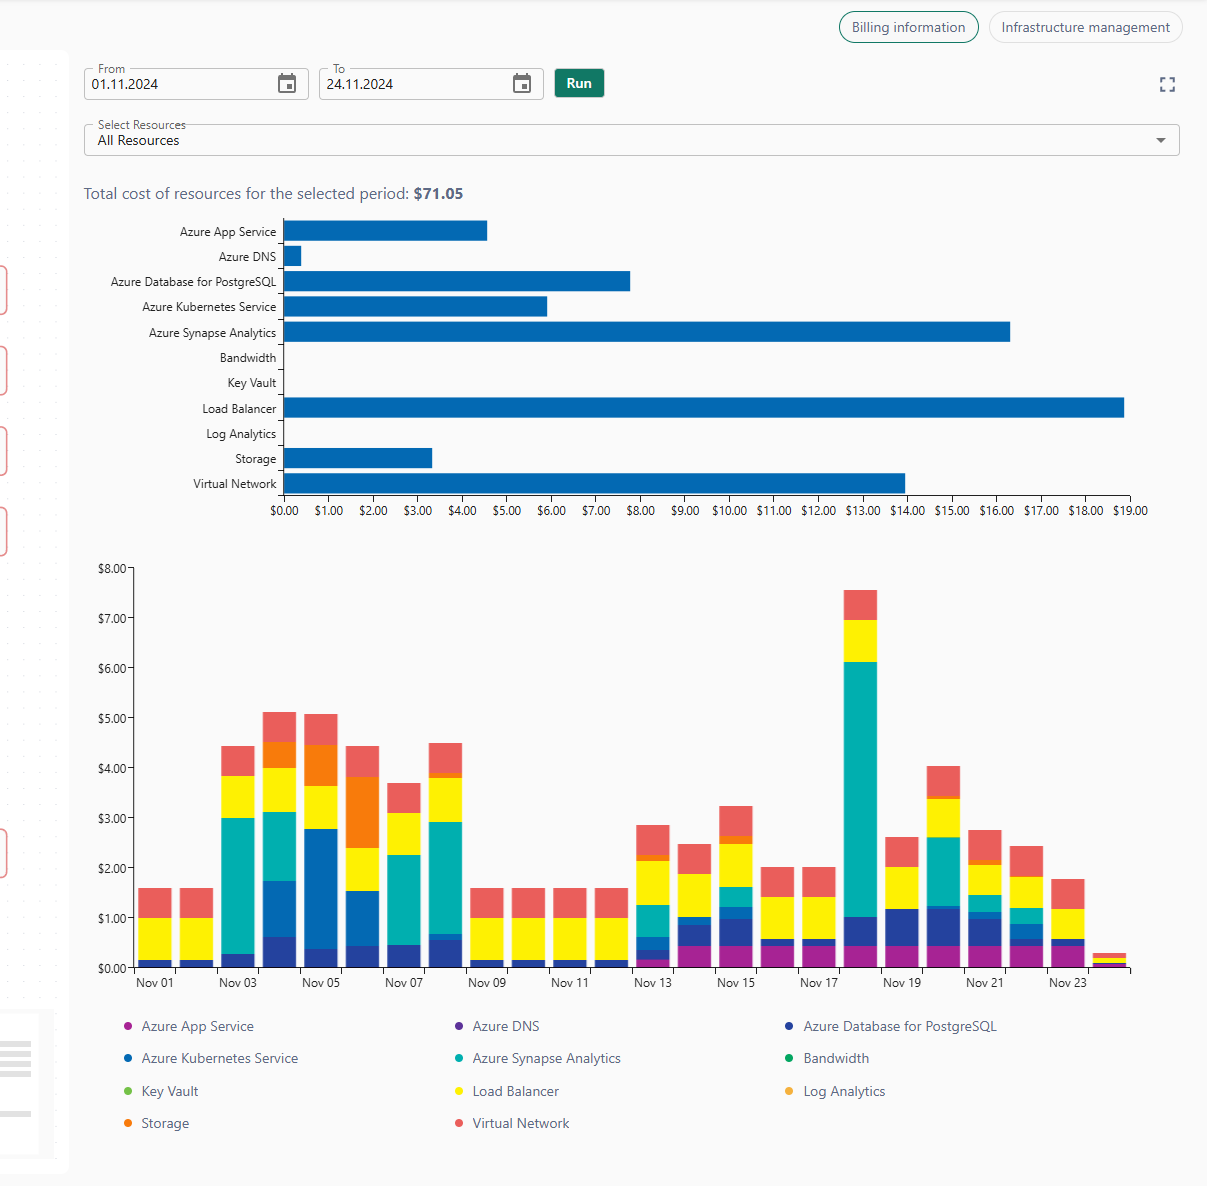Click the $19.00 x-axis label
The width and height of the screenshot is (1207, 1186).
tap(1130, 511)
